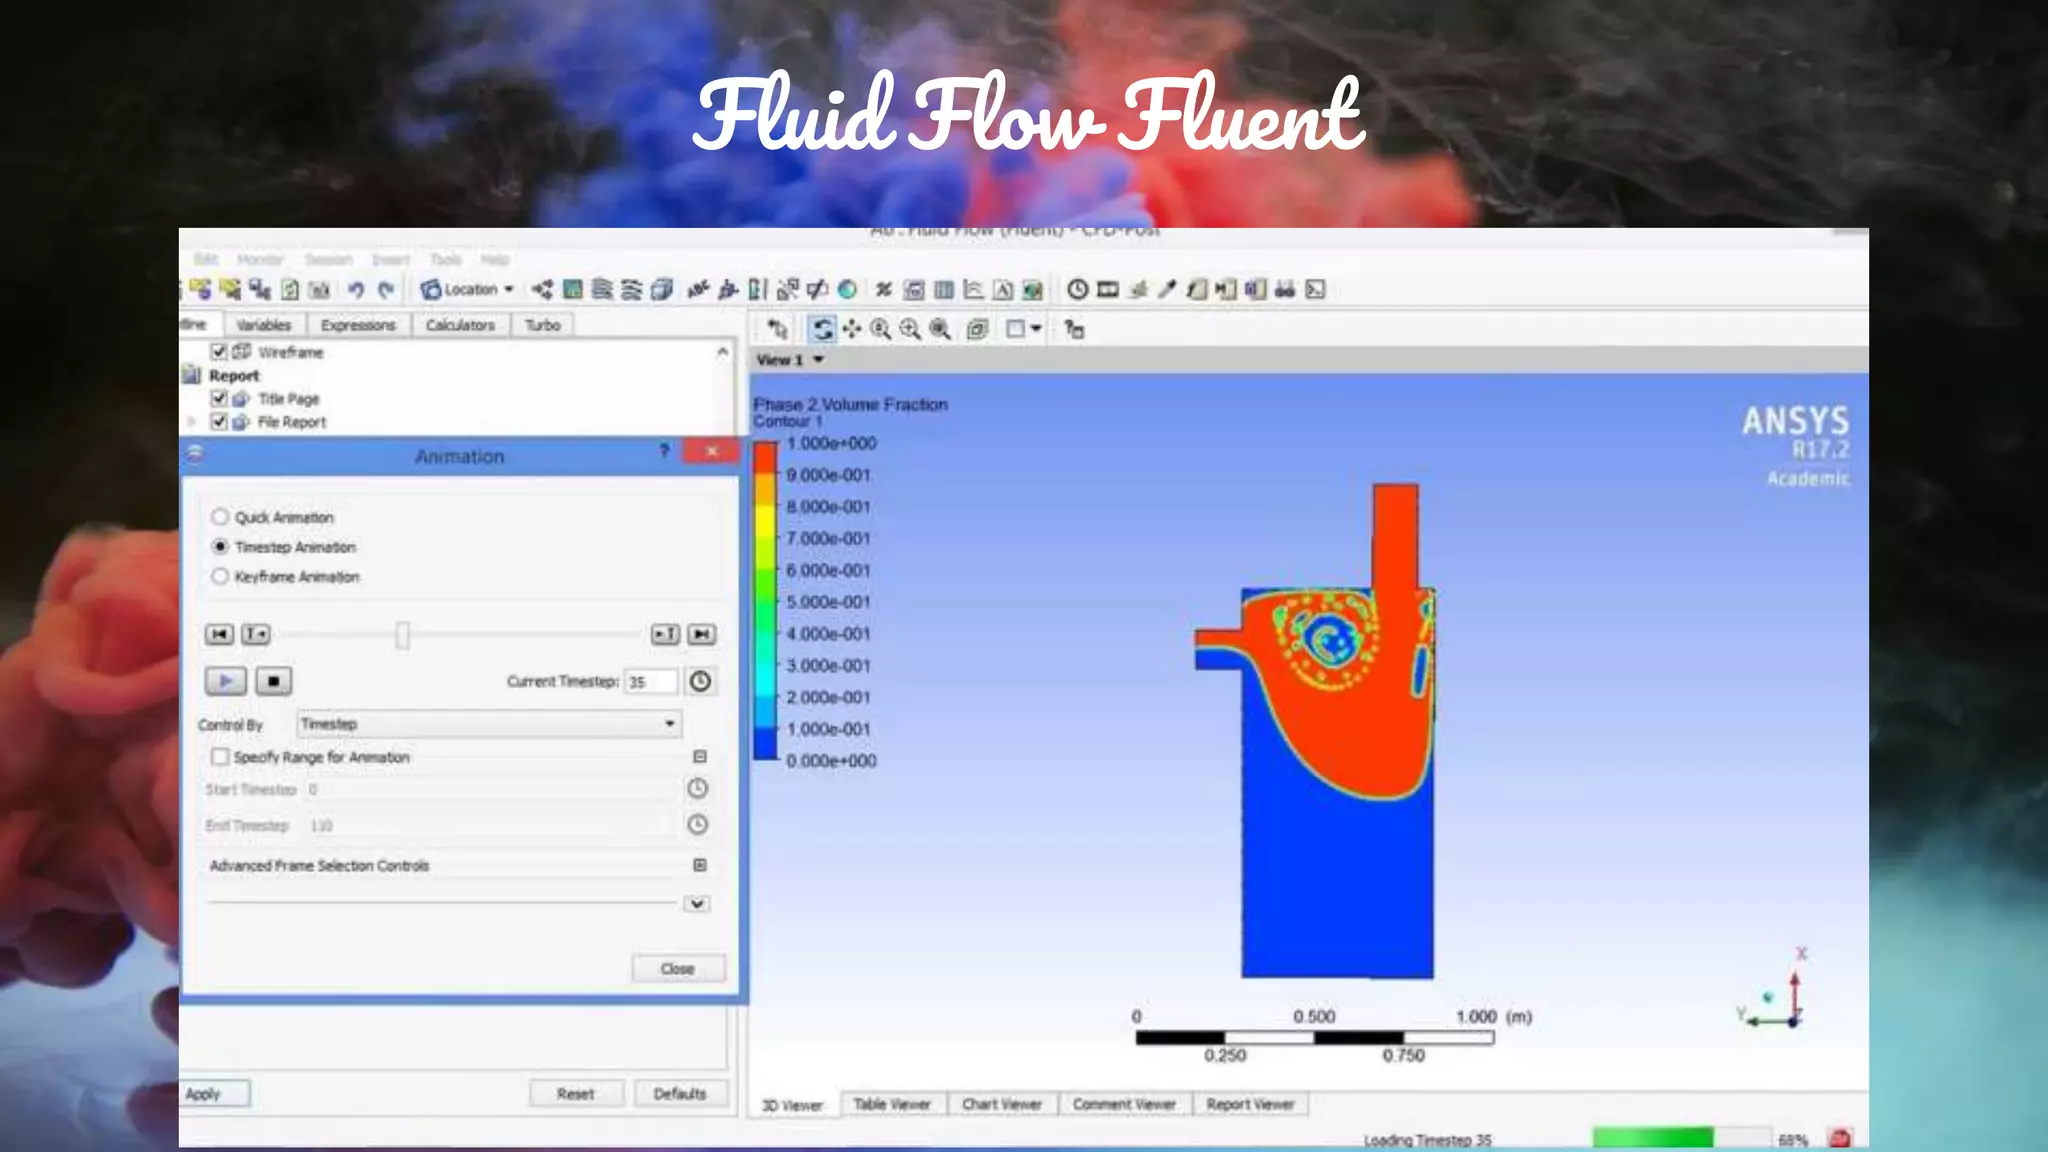Play the timestep animation
The width and height of the screenshot is (2048, 1152).
tap(226, 681)
